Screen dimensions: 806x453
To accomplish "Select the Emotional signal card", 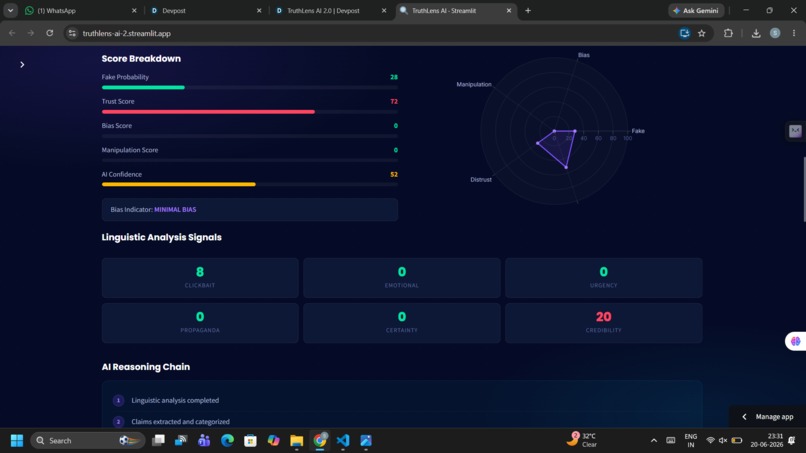I will (x=402, y=278).
